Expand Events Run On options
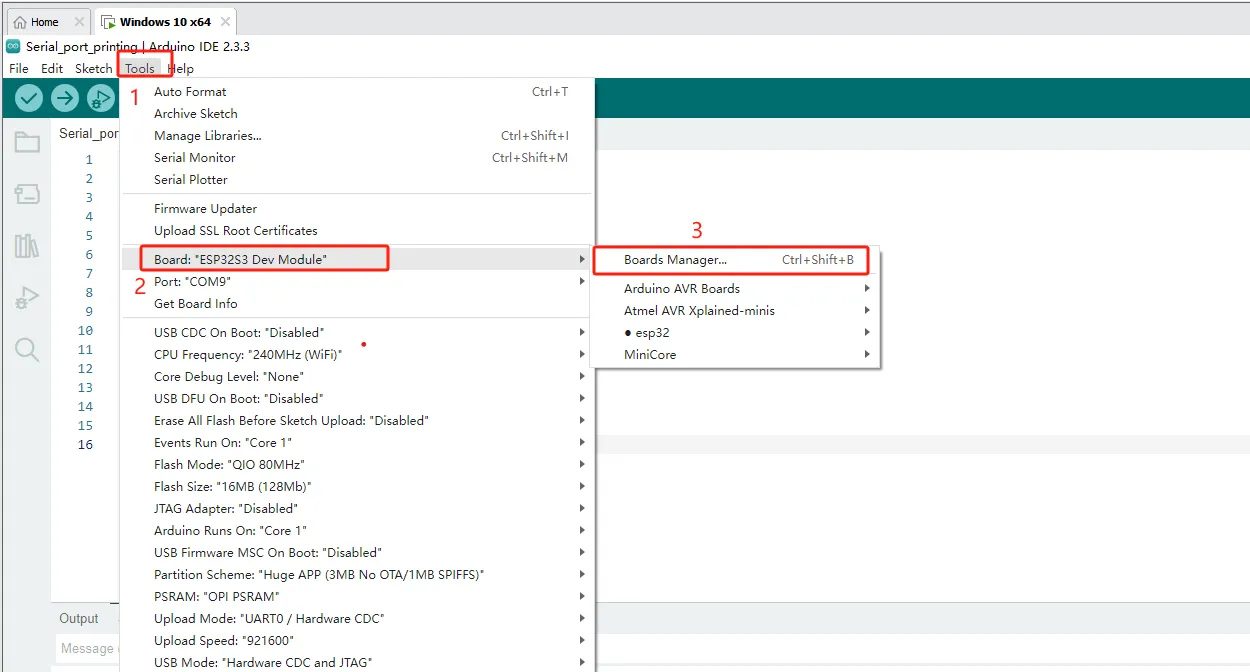This screenshot has height=672, width=1250. coord(357,442)
